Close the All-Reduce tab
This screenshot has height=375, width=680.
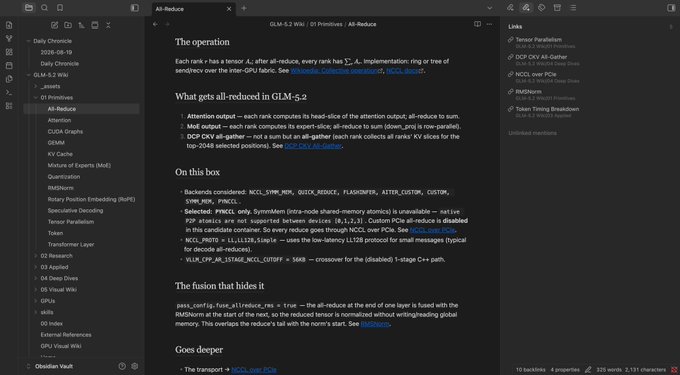pos(229,9)
